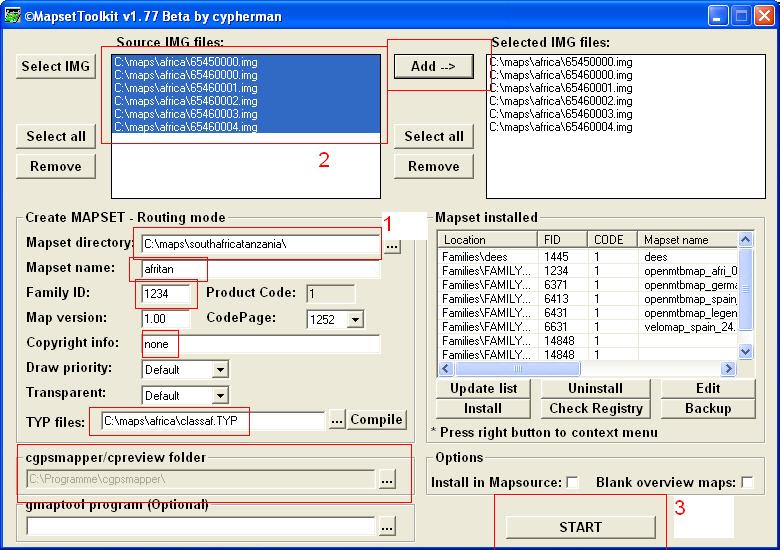Image resolution: width=780 pixels, height=550 pixels.
Task: Open browse button for gmaptool program
Action: pyautogui.click(x=387, y=527)
